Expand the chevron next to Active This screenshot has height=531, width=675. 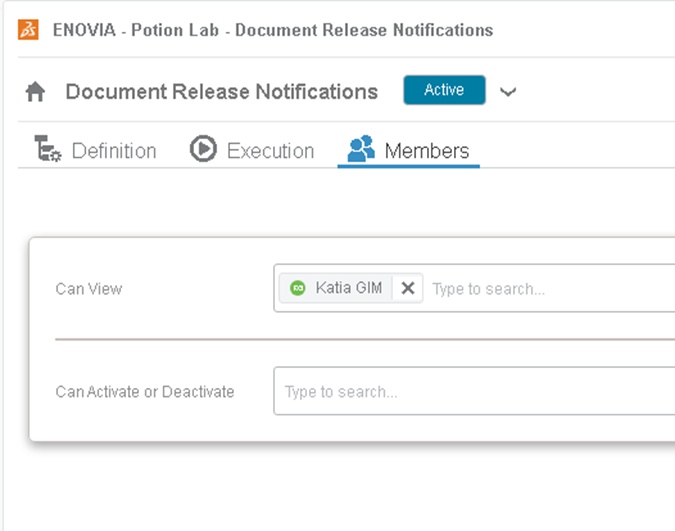point(508,92)
